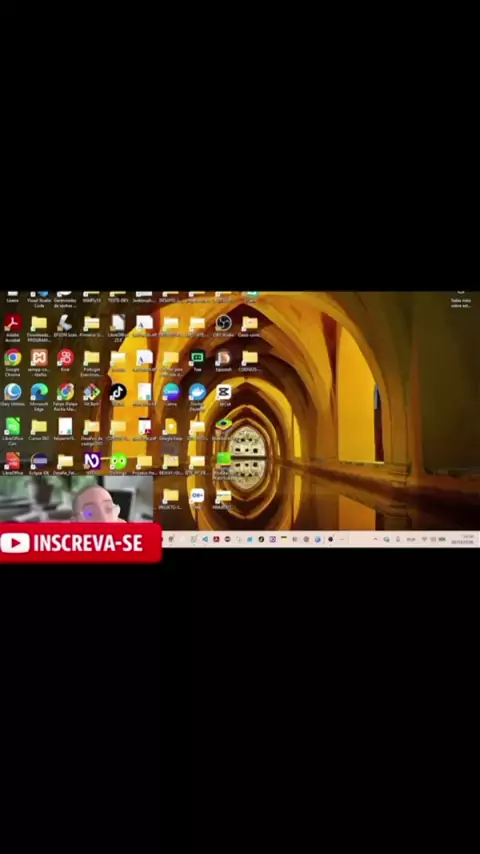Launch Google Chrome from the desktop

(x=13, y=362)
